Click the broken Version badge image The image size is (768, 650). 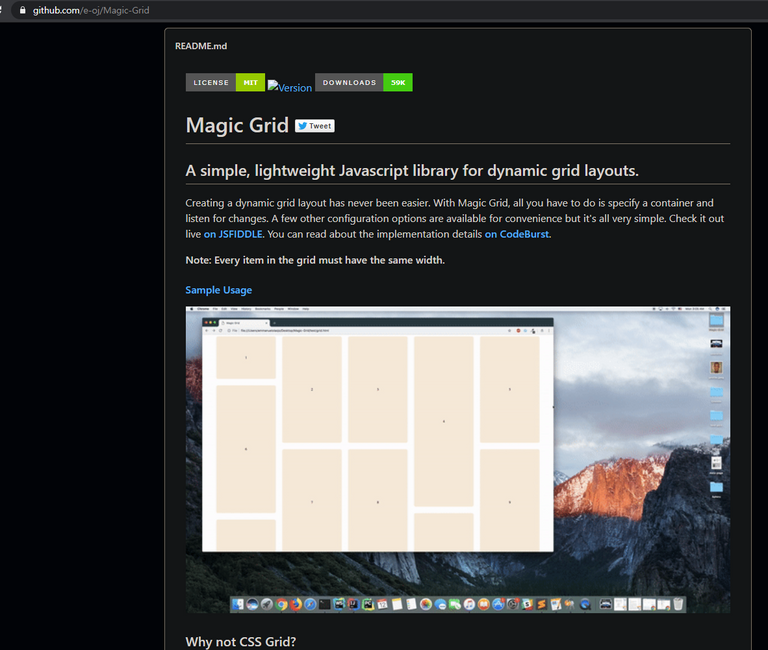[289, 87]
